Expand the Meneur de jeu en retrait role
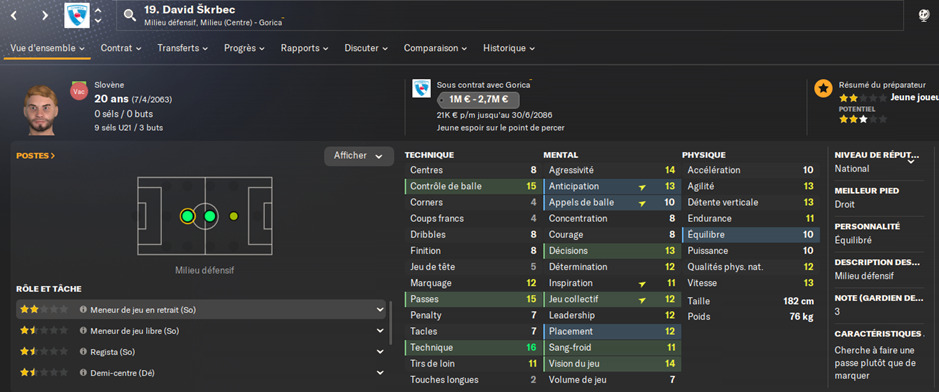 coord(380,310)
